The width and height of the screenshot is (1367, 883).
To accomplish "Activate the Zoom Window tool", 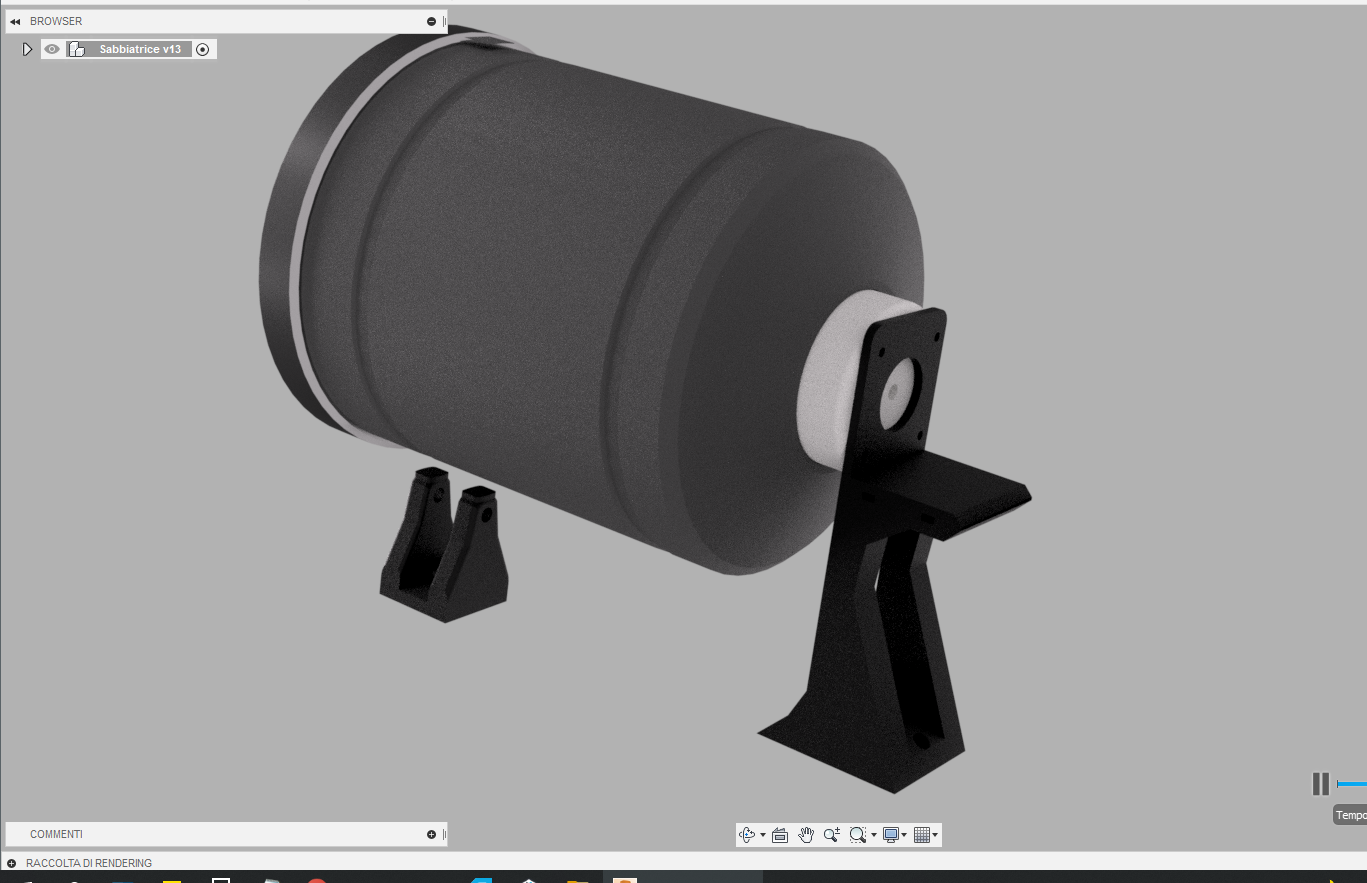I will click(856, 835).
